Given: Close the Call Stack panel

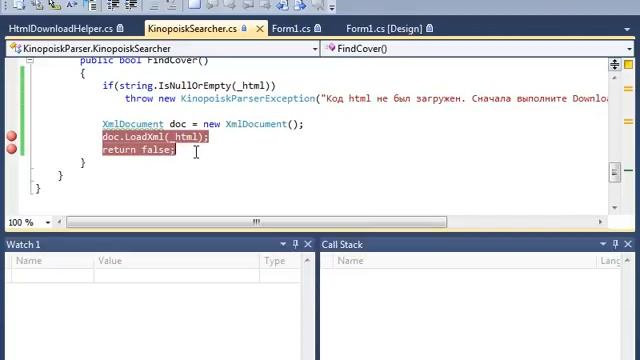Looking at the screenshot, I should pos(628,244).
